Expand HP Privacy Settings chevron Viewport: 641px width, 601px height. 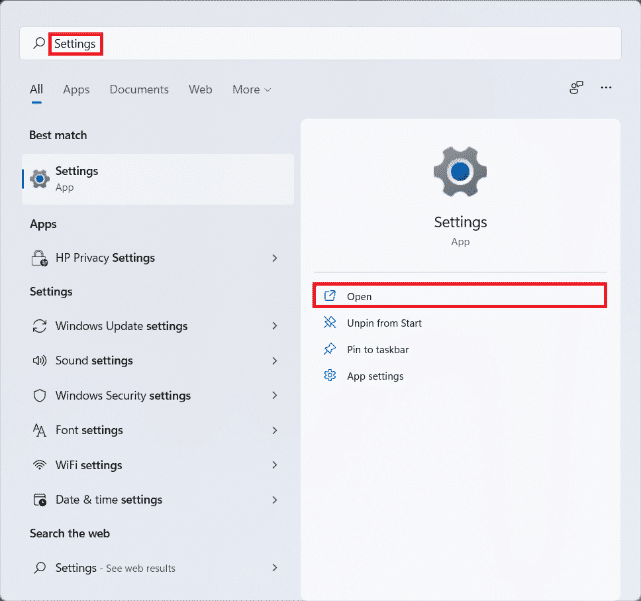[275, 258]
